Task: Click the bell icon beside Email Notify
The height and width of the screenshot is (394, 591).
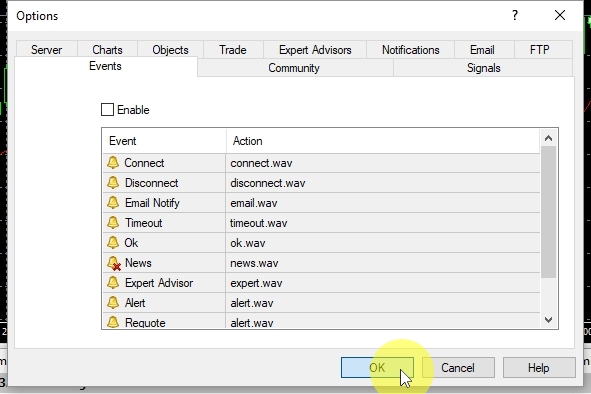Action: tap(113, 203)
